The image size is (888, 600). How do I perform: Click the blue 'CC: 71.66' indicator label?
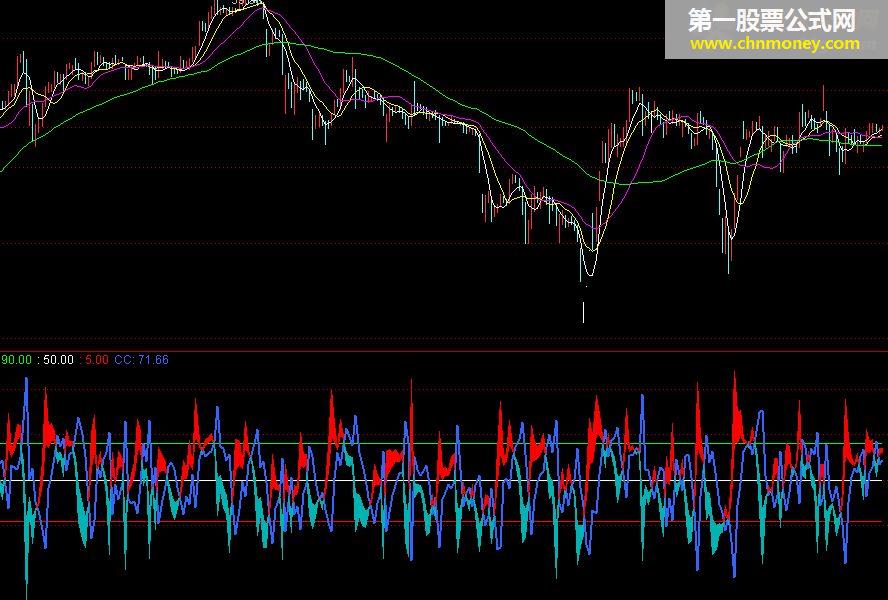(x=141, y=360)
